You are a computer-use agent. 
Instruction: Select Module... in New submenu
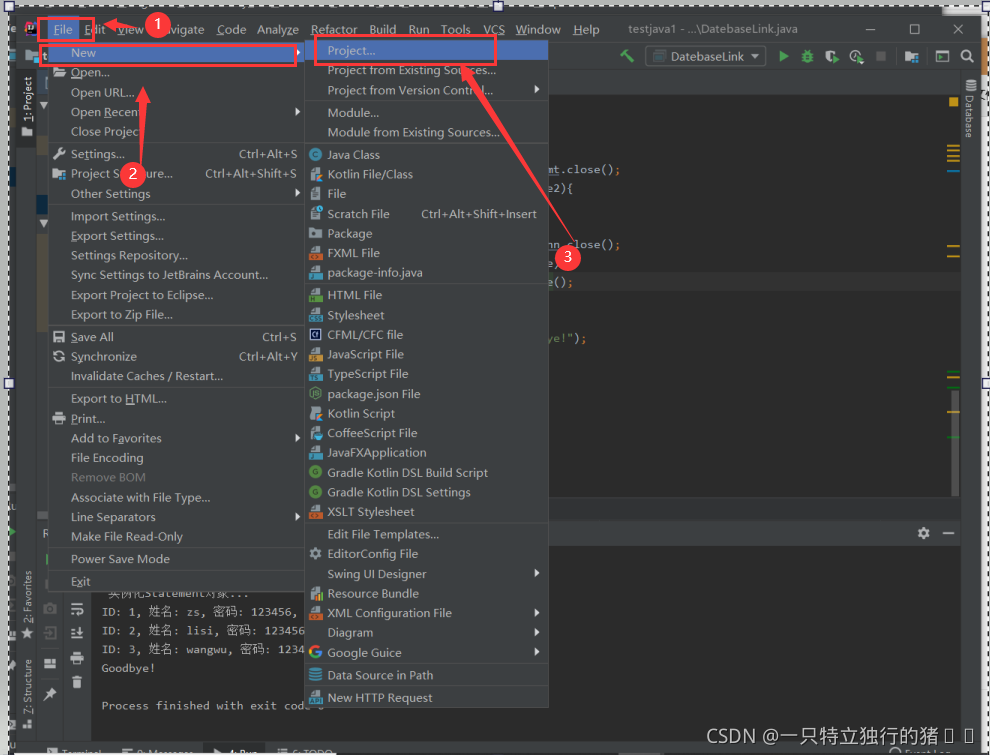point(426,113)
